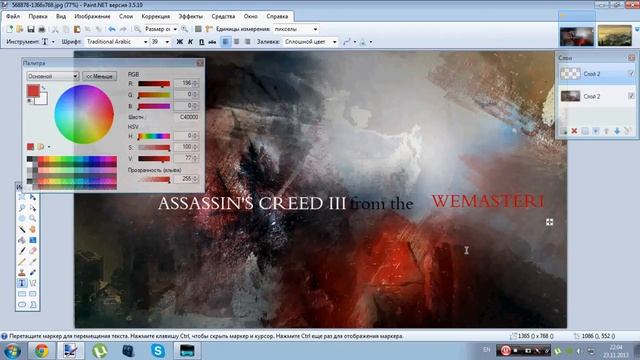Open the Справка menu
This screenshot has height=360, width=640.
click(277, 16)
